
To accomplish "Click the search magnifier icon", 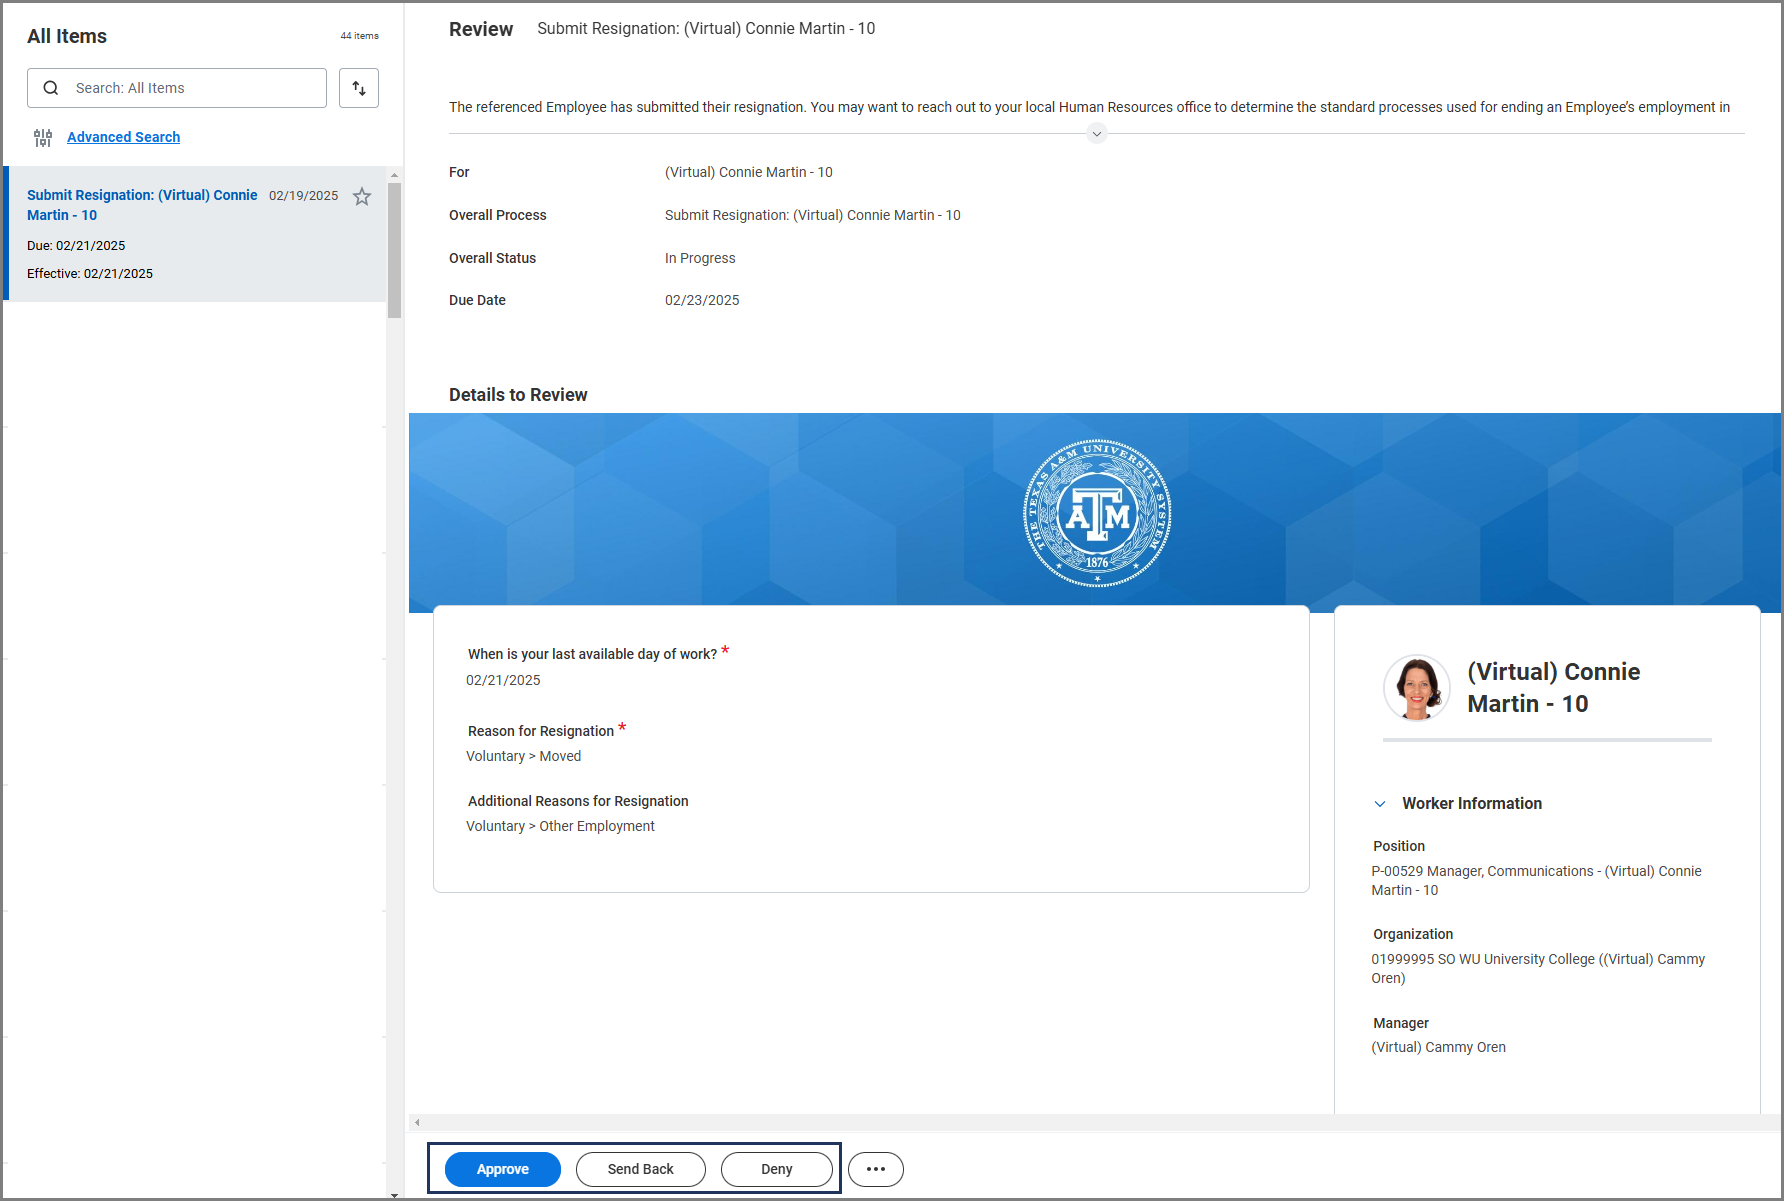I will (x=51, y=88).
